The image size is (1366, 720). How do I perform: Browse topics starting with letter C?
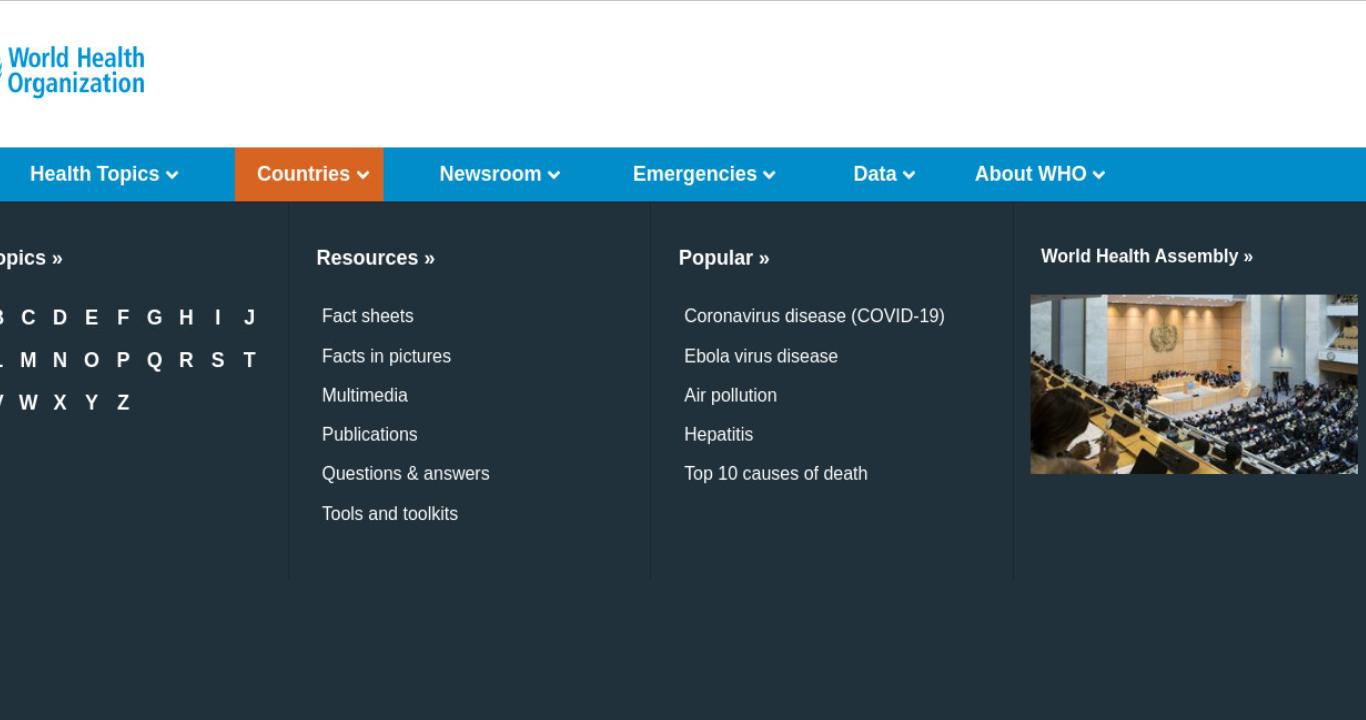coord(28,318)
